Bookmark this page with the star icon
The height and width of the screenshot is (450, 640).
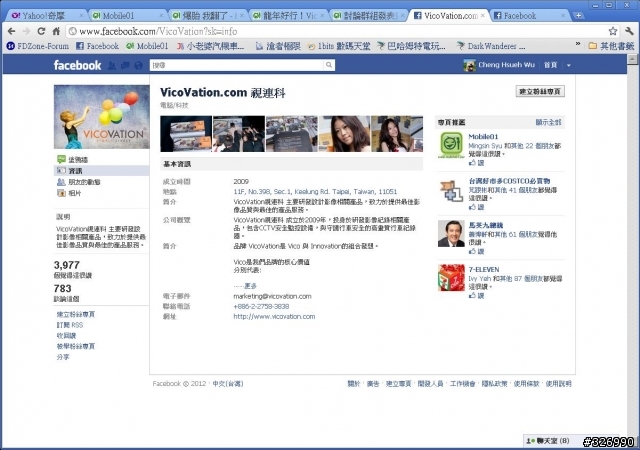tap(613, 31)
